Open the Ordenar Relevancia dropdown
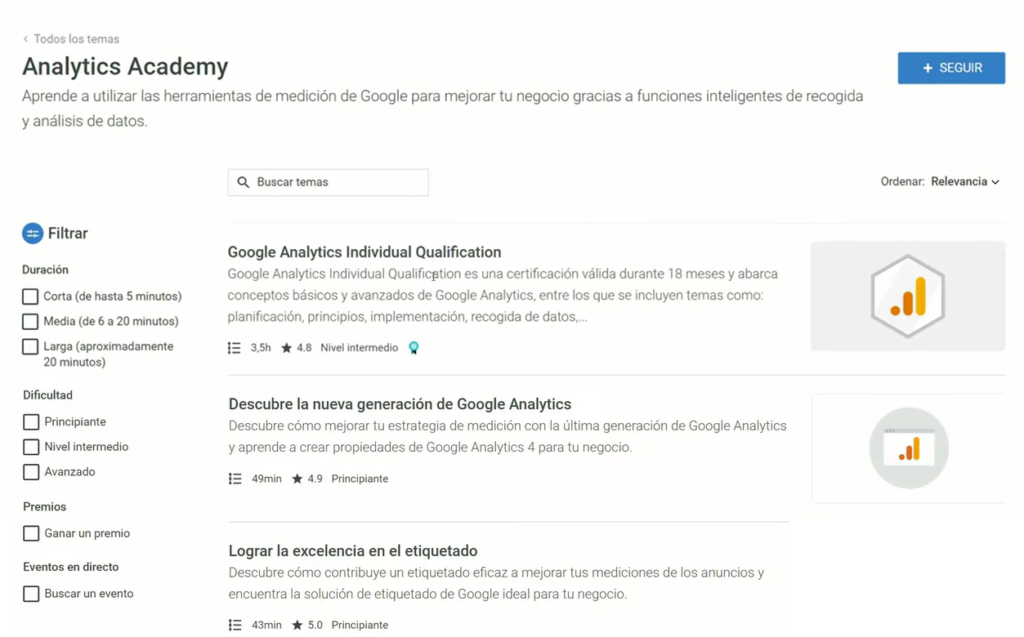 pos(962,181)
